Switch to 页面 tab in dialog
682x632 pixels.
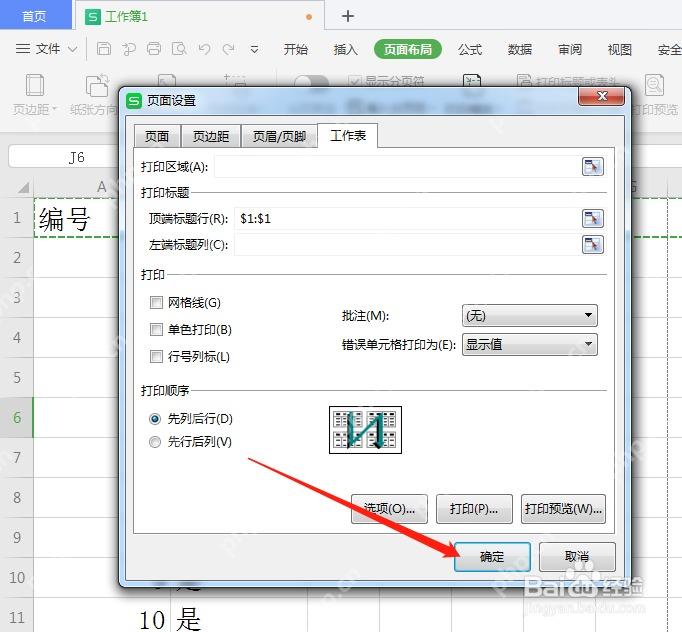157,136
